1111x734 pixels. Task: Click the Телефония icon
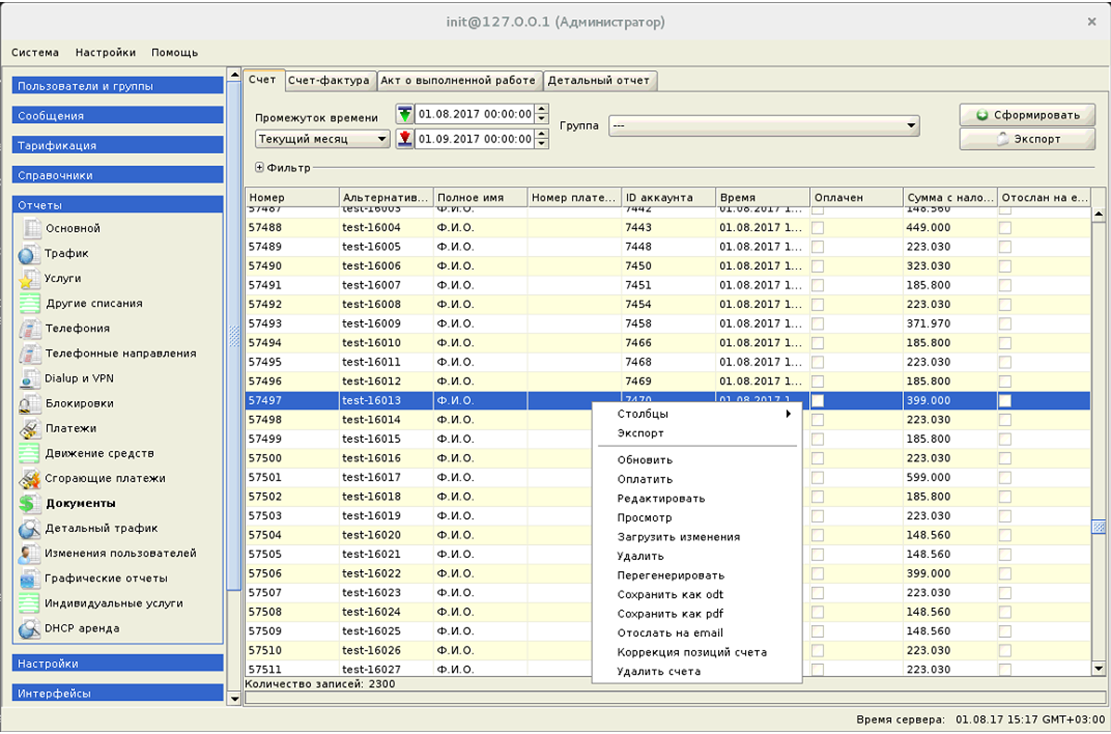[30, 328]
